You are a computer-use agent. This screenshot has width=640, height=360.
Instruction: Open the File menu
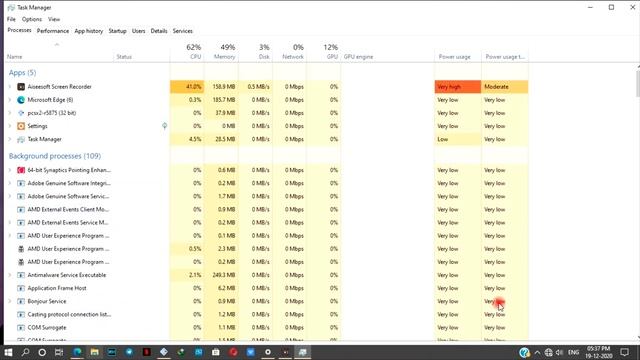11,19
